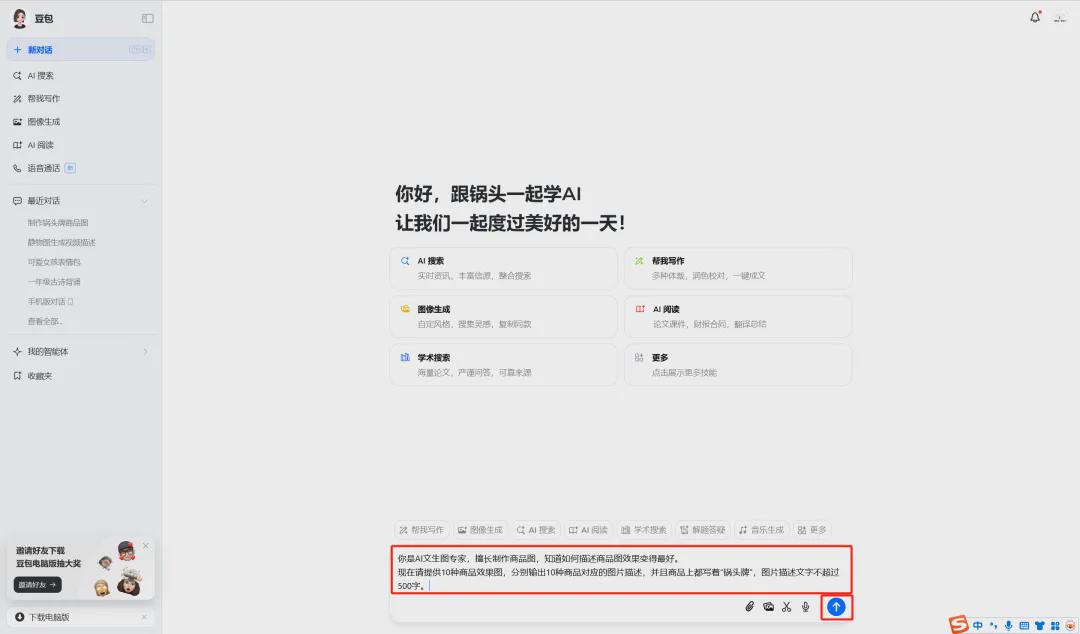
Task: Open the image upload icon beside the paperclip
Action: 768,606
